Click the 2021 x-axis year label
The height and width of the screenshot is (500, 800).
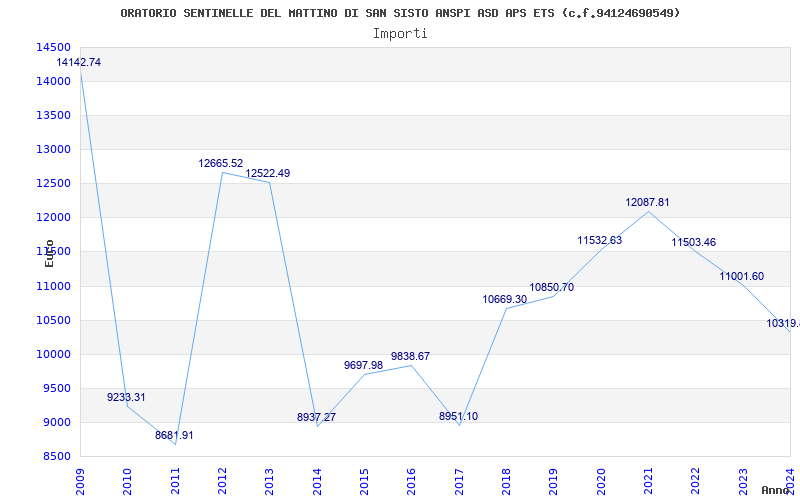tap(648, 481)
